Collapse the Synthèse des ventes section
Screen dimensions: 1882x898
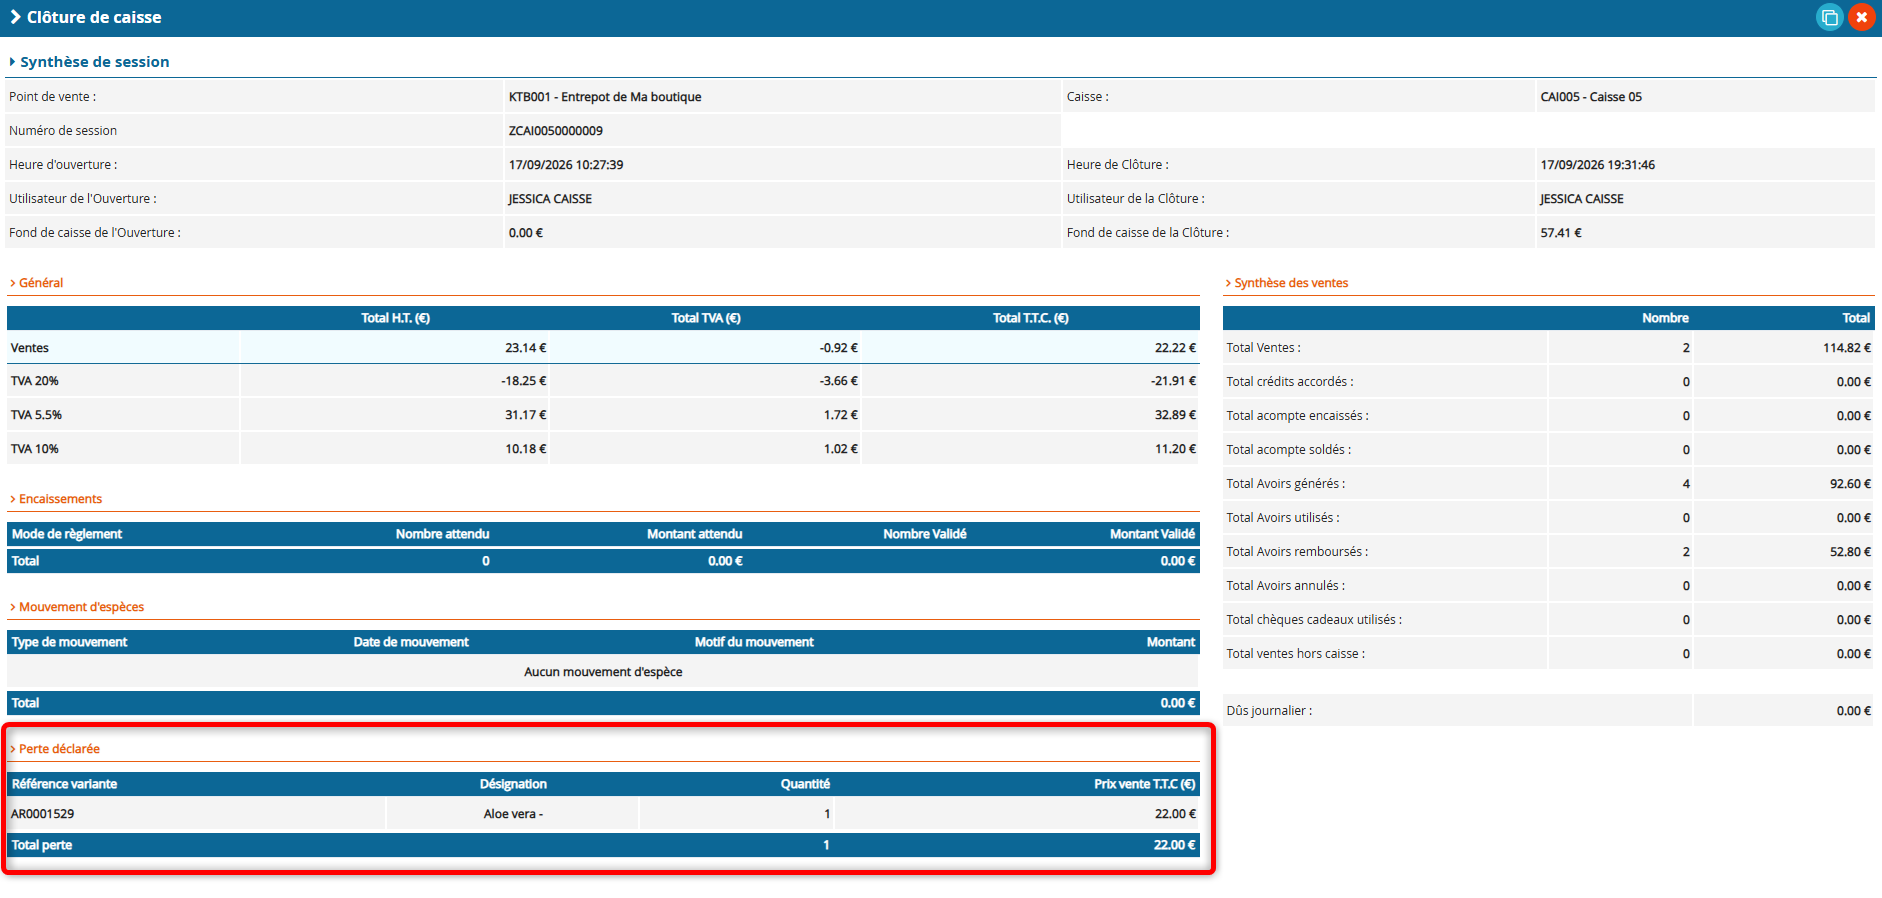(1287, 283)
